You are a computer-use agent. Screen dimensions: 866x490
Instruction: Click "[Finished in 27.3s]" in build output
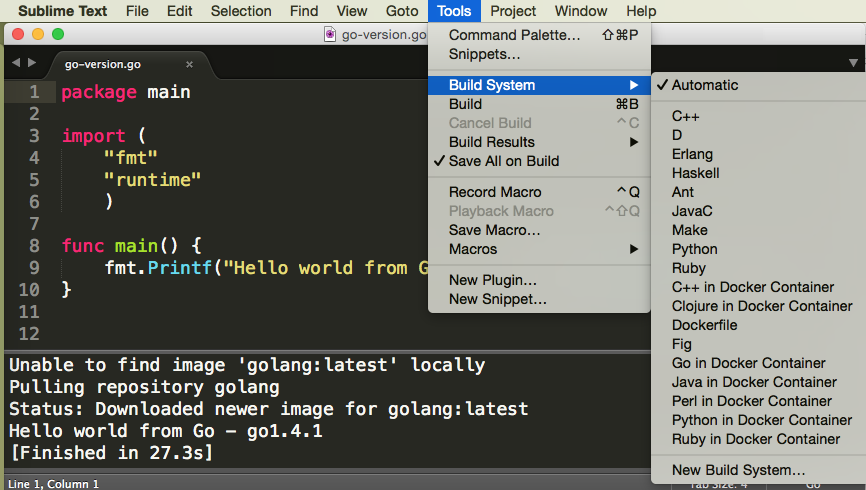(112, 453)
